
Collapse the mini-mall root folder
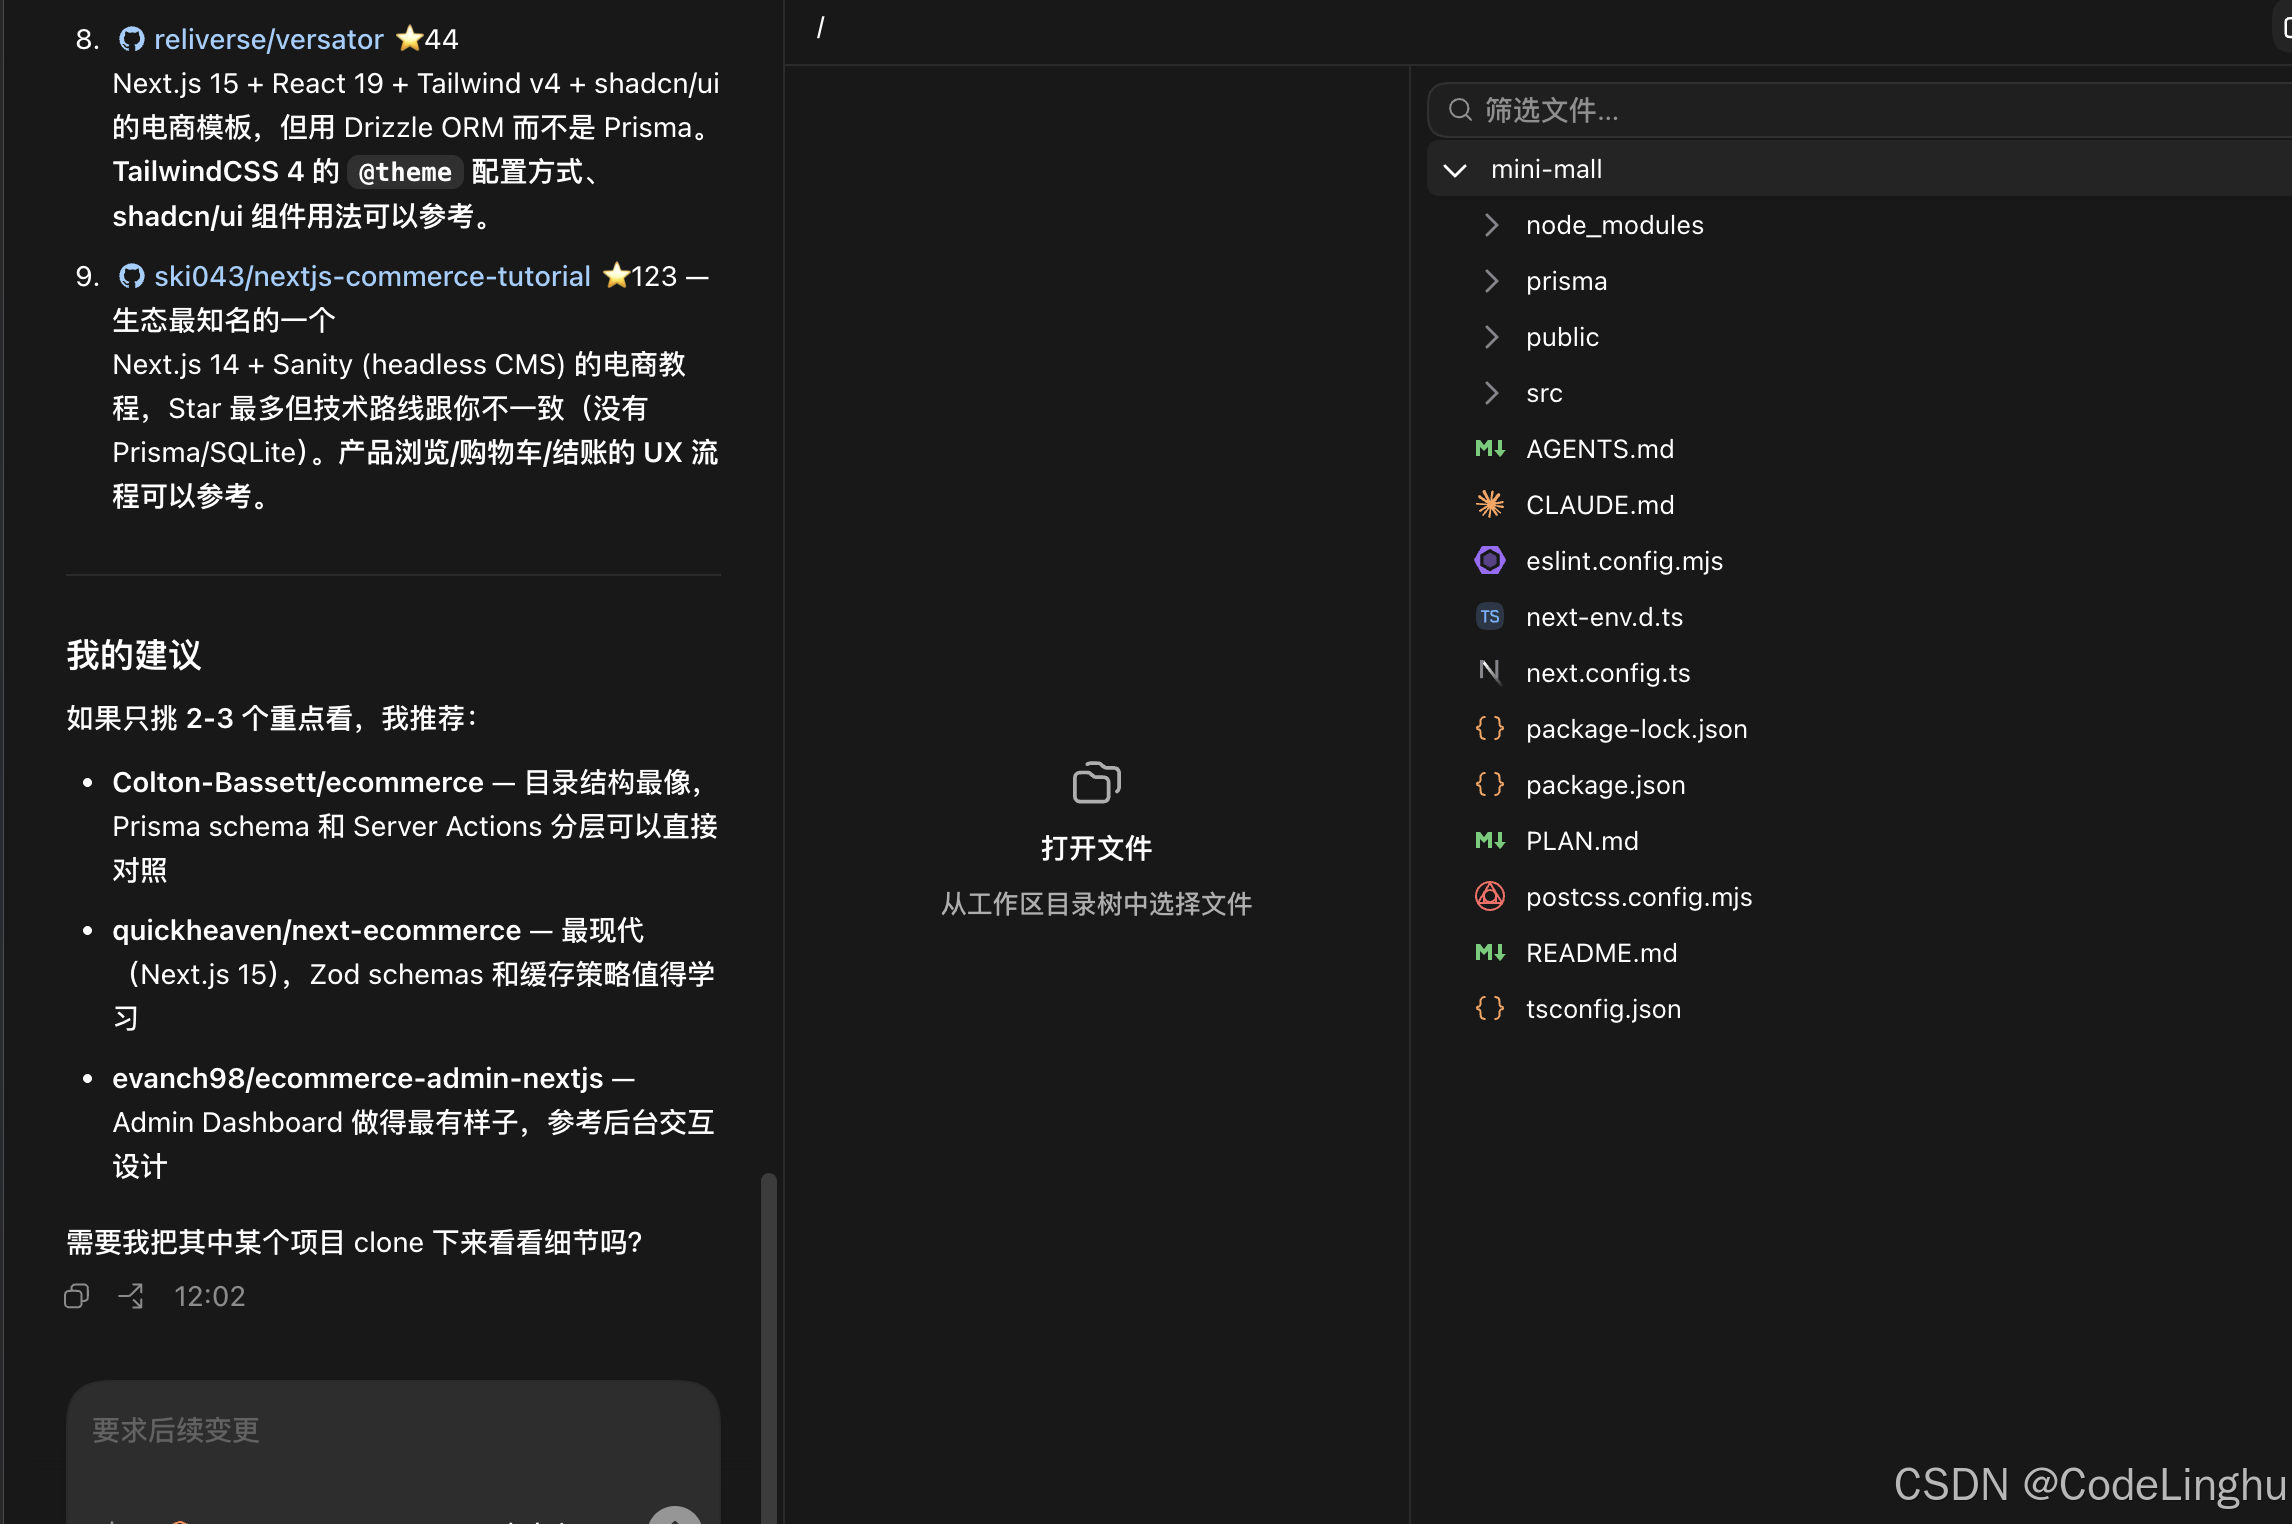[1455, 170]
